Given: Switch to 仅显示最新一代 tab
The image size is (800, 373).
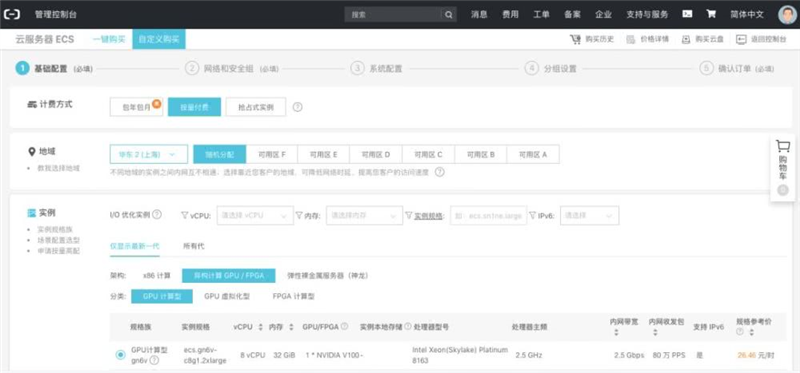Looking at the screenshot, I should (135, 246).
